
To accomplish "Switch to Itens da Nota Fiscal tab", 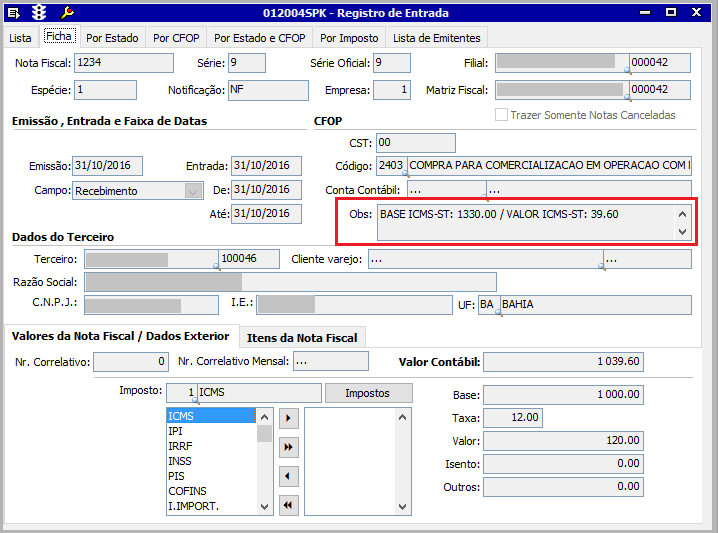I will tap(302, 338).
